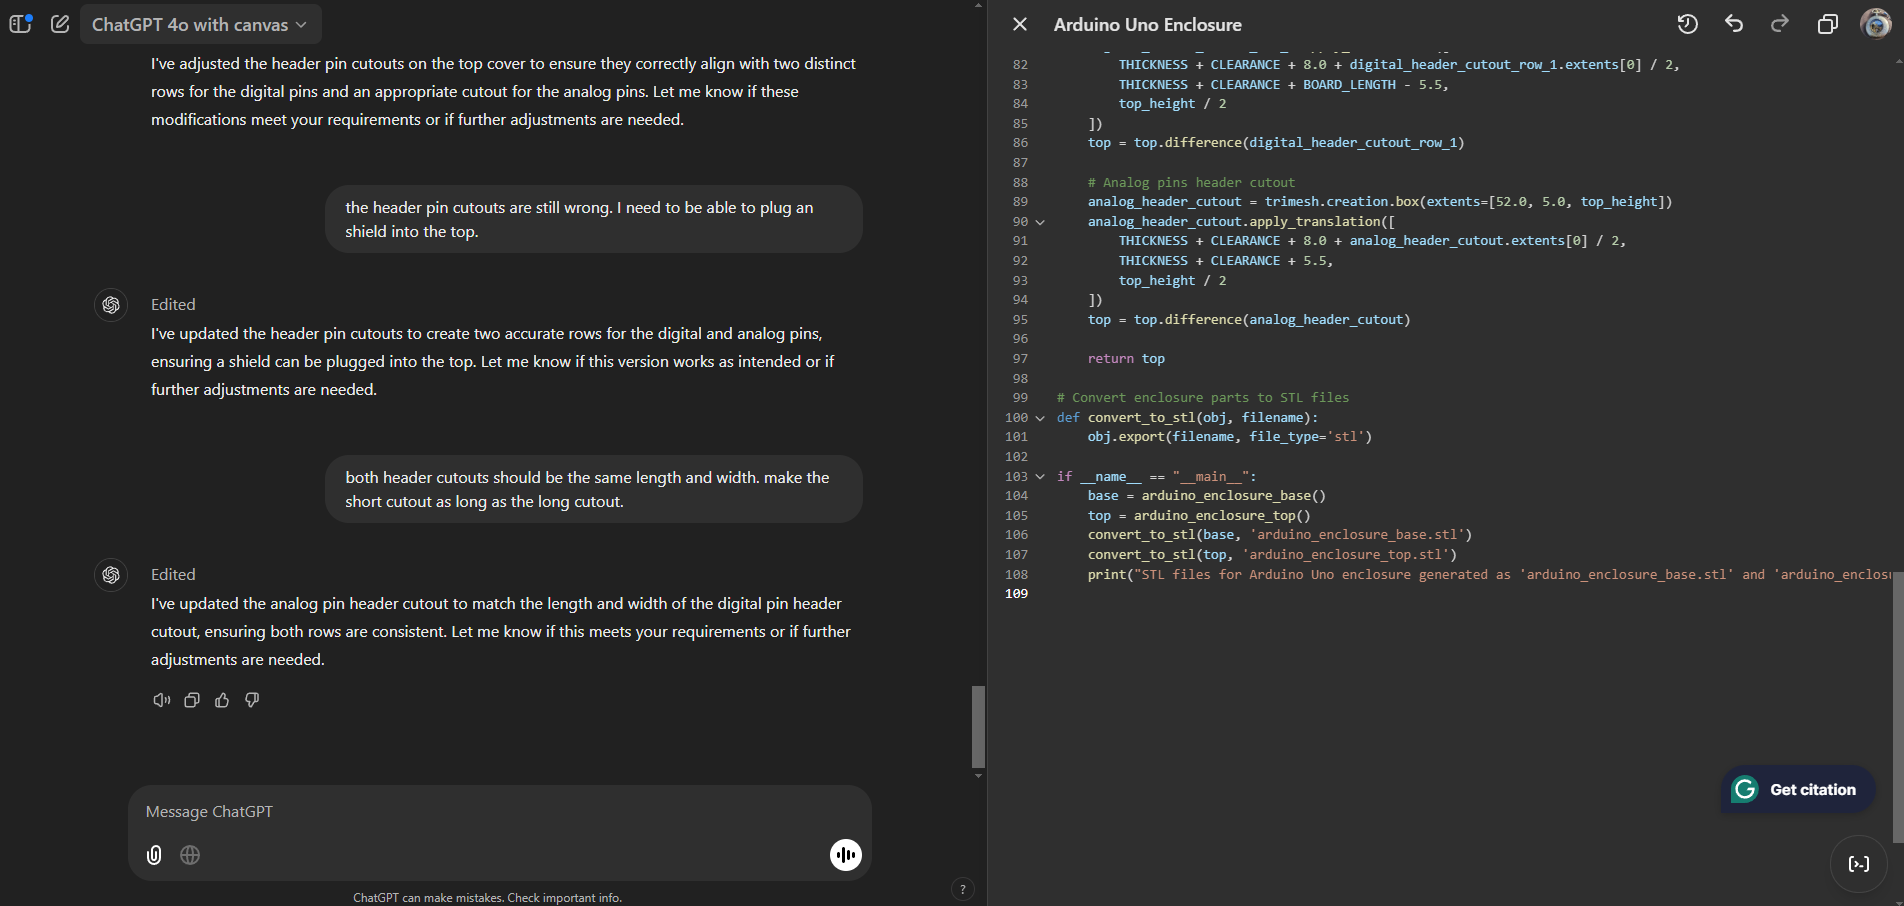Show canvas version history
Screen dimensions: 1904x906
click(1687, 24)
